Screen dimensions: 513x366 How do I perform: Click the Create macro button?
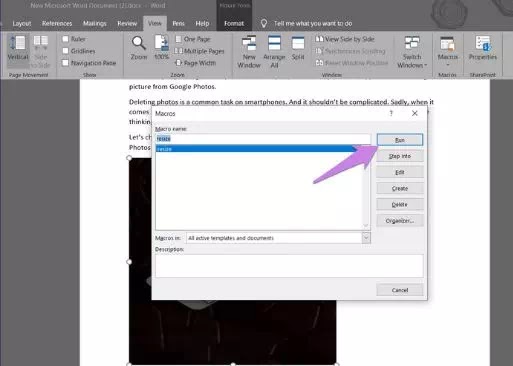[x=400, y=188]
